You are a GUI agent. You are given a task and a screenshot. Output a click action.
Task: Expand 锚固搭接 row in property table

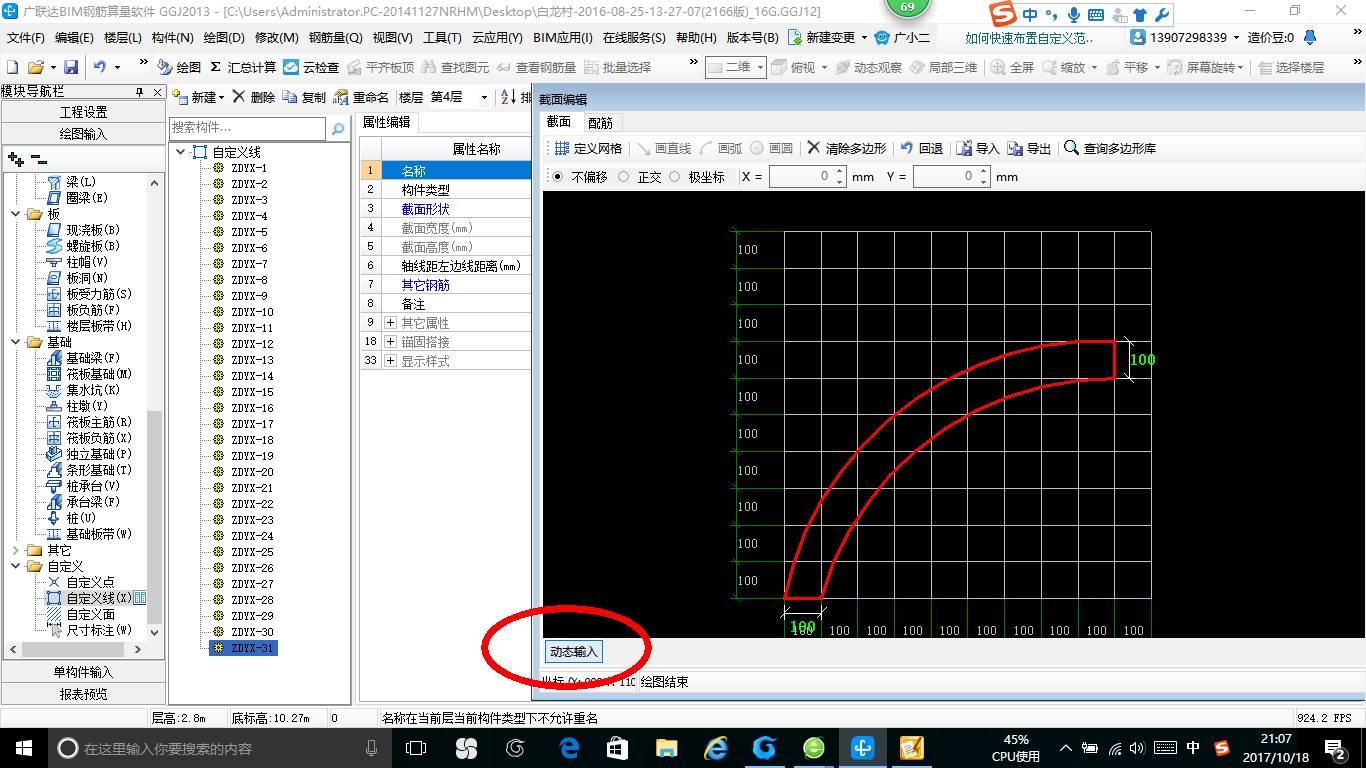tap(390, 342)
